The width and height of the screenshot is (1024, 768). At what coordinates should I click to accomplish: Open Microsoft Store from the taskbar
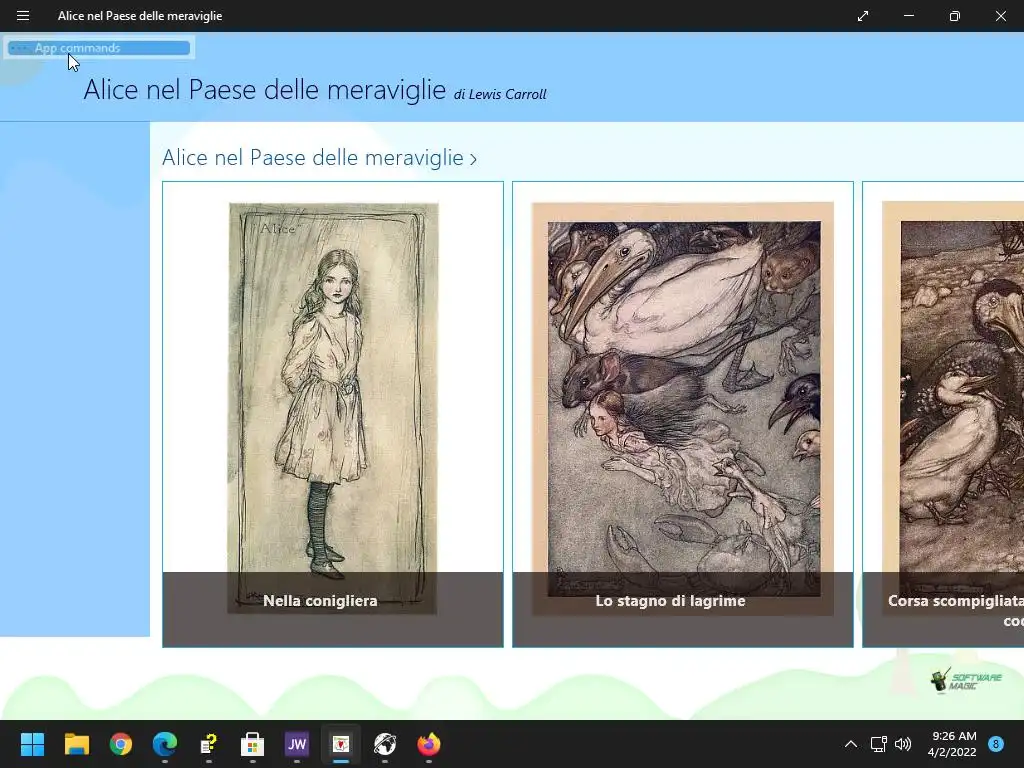point(253,744)
